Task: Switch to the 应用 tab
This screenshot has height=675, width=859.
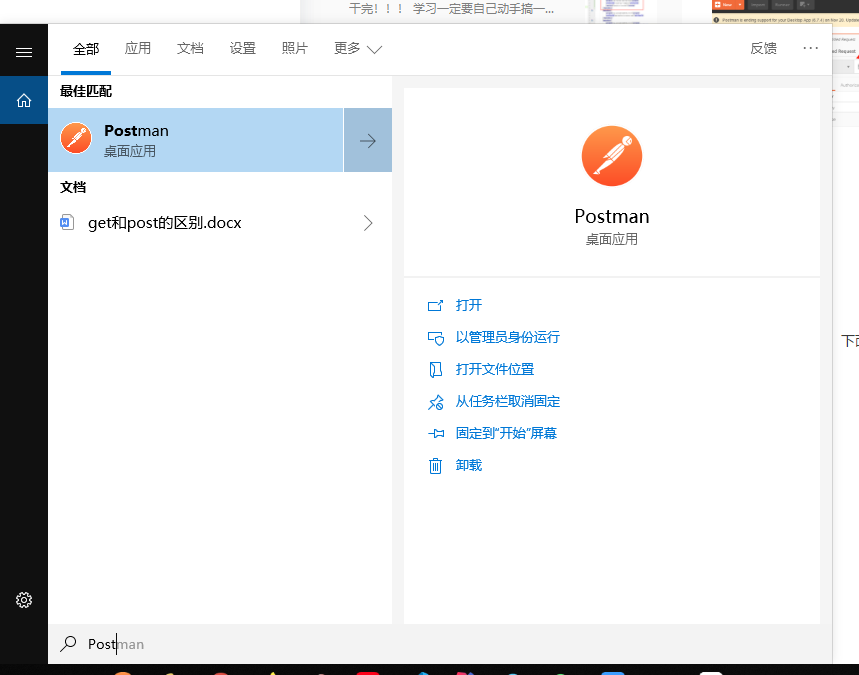Action: click(138, 48)
